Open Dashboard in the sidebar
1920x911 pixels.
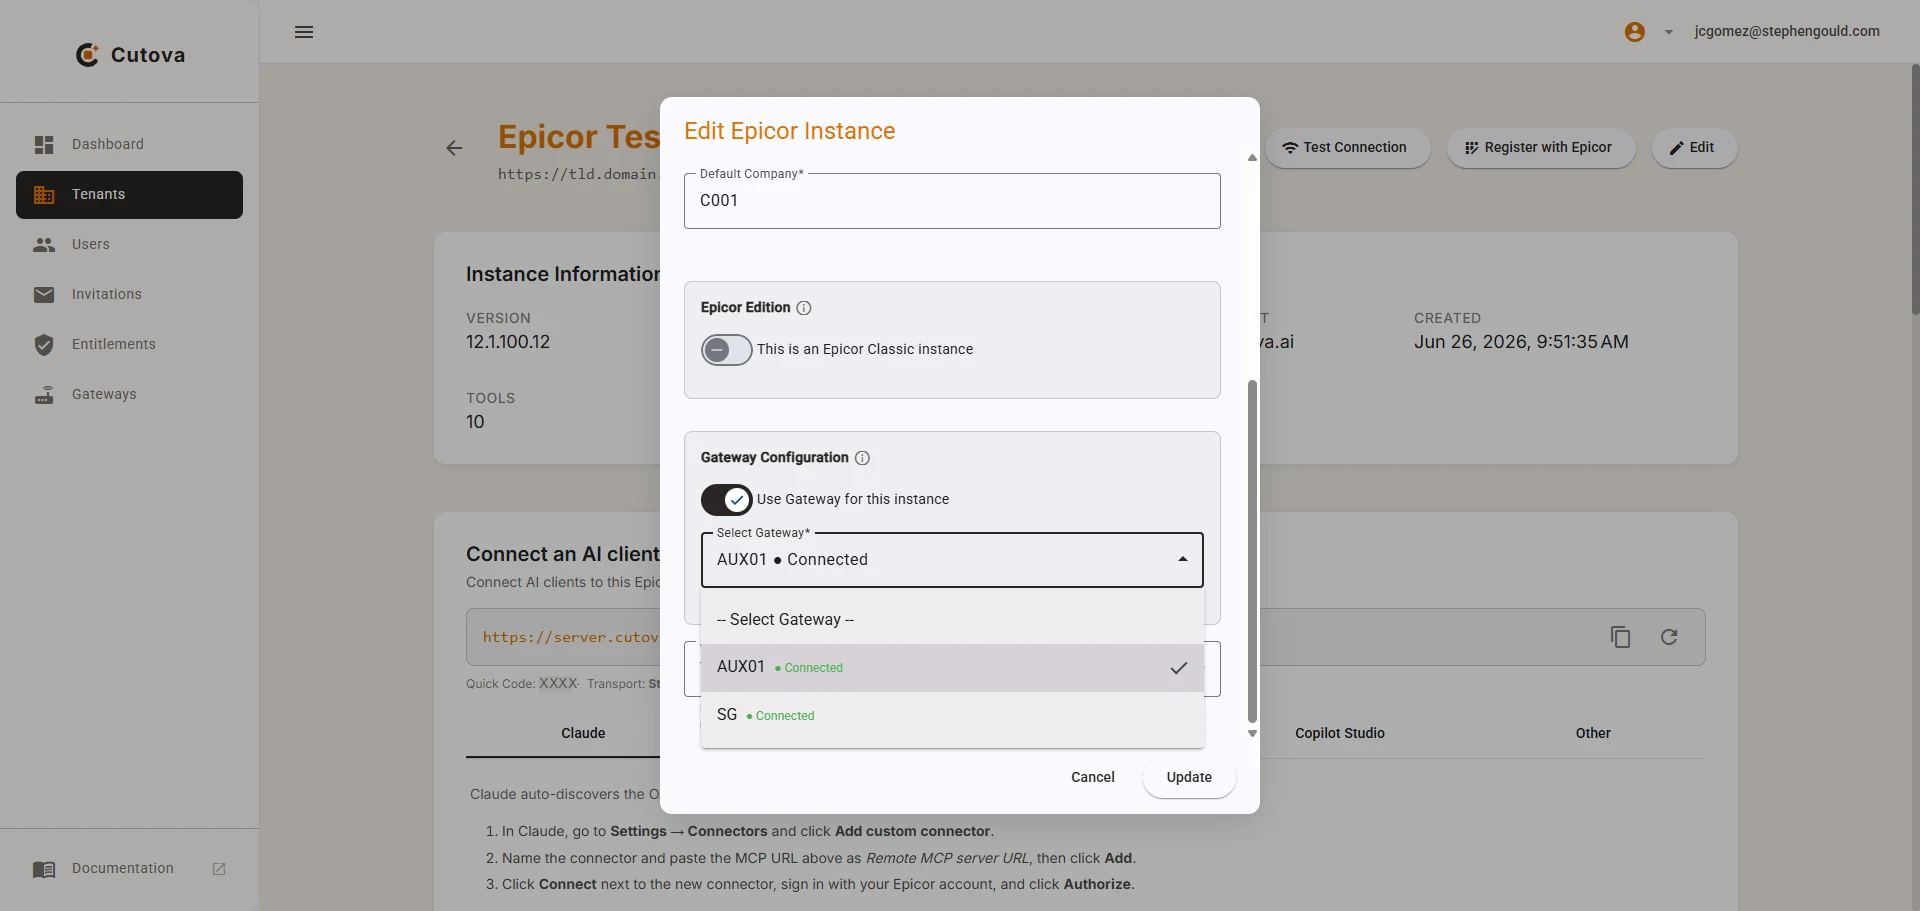click(129, 145)
